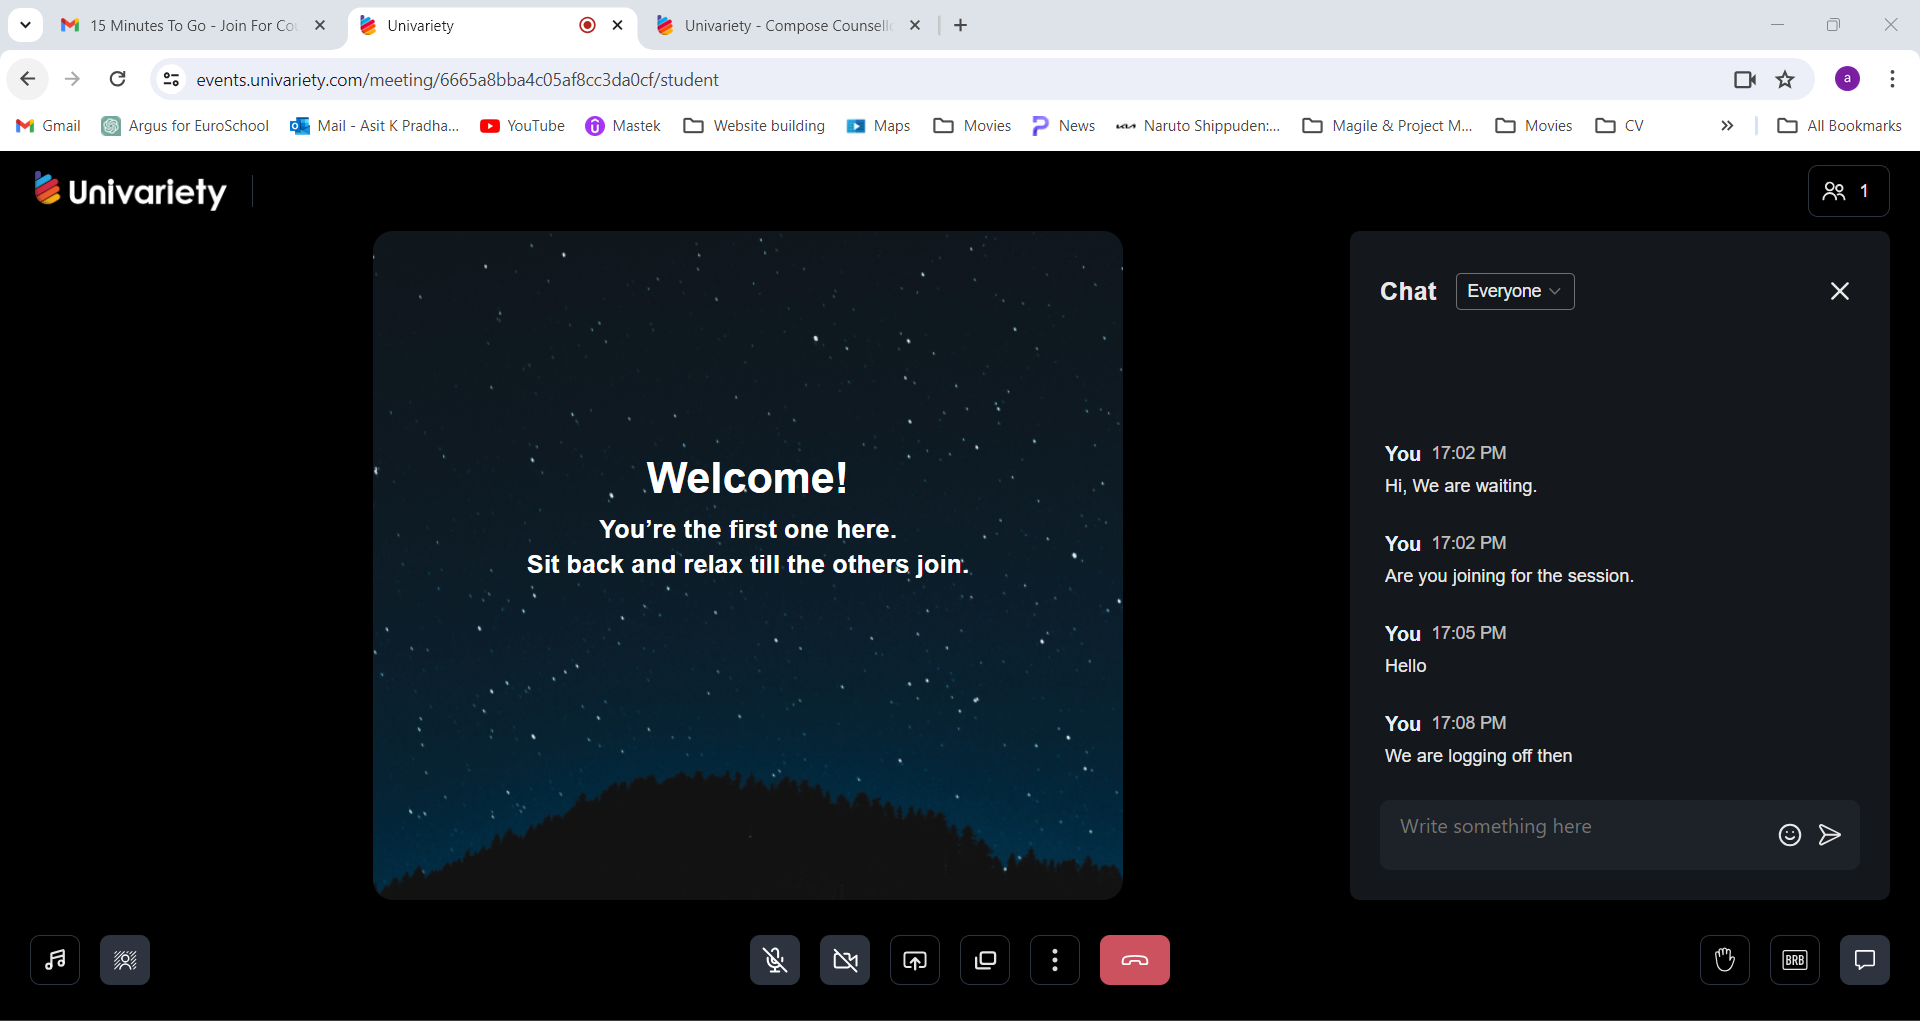This screenshot has height=1021, width=1920.
Task: Raise your hand
Action: pyautogui.click(x=1725, y=960)
